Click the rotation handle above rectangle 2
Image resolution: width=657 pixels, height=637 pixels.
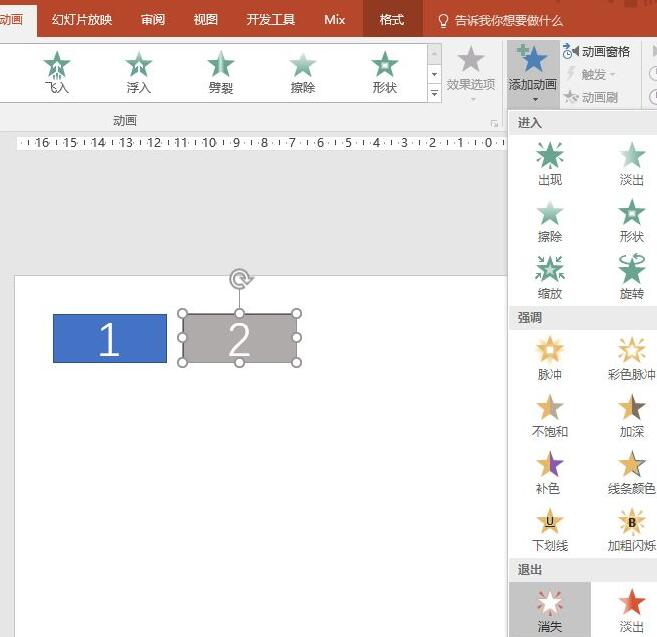click(240, 279)
